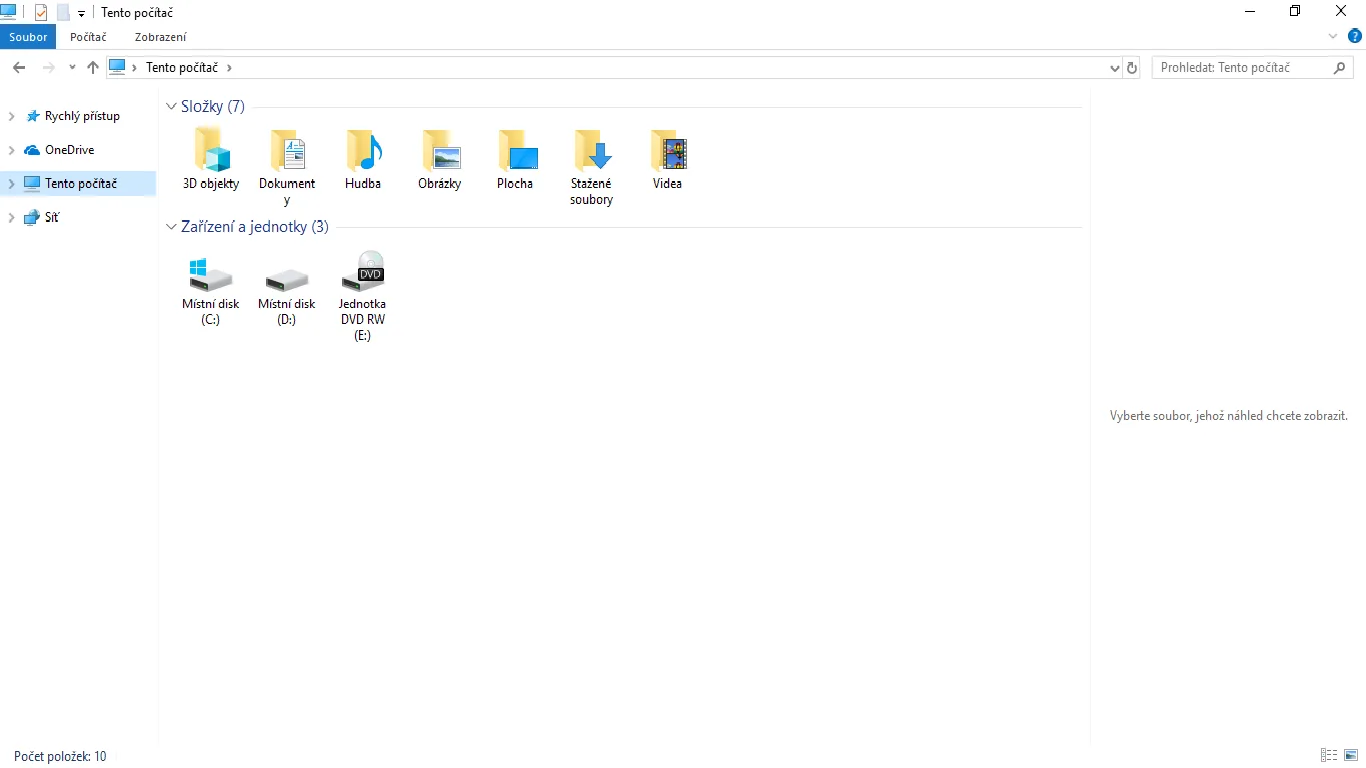This screenshot has width=1366, height=768.
Task: Open the Zobrazení ribbon tab
Action: tap(161, 37)
